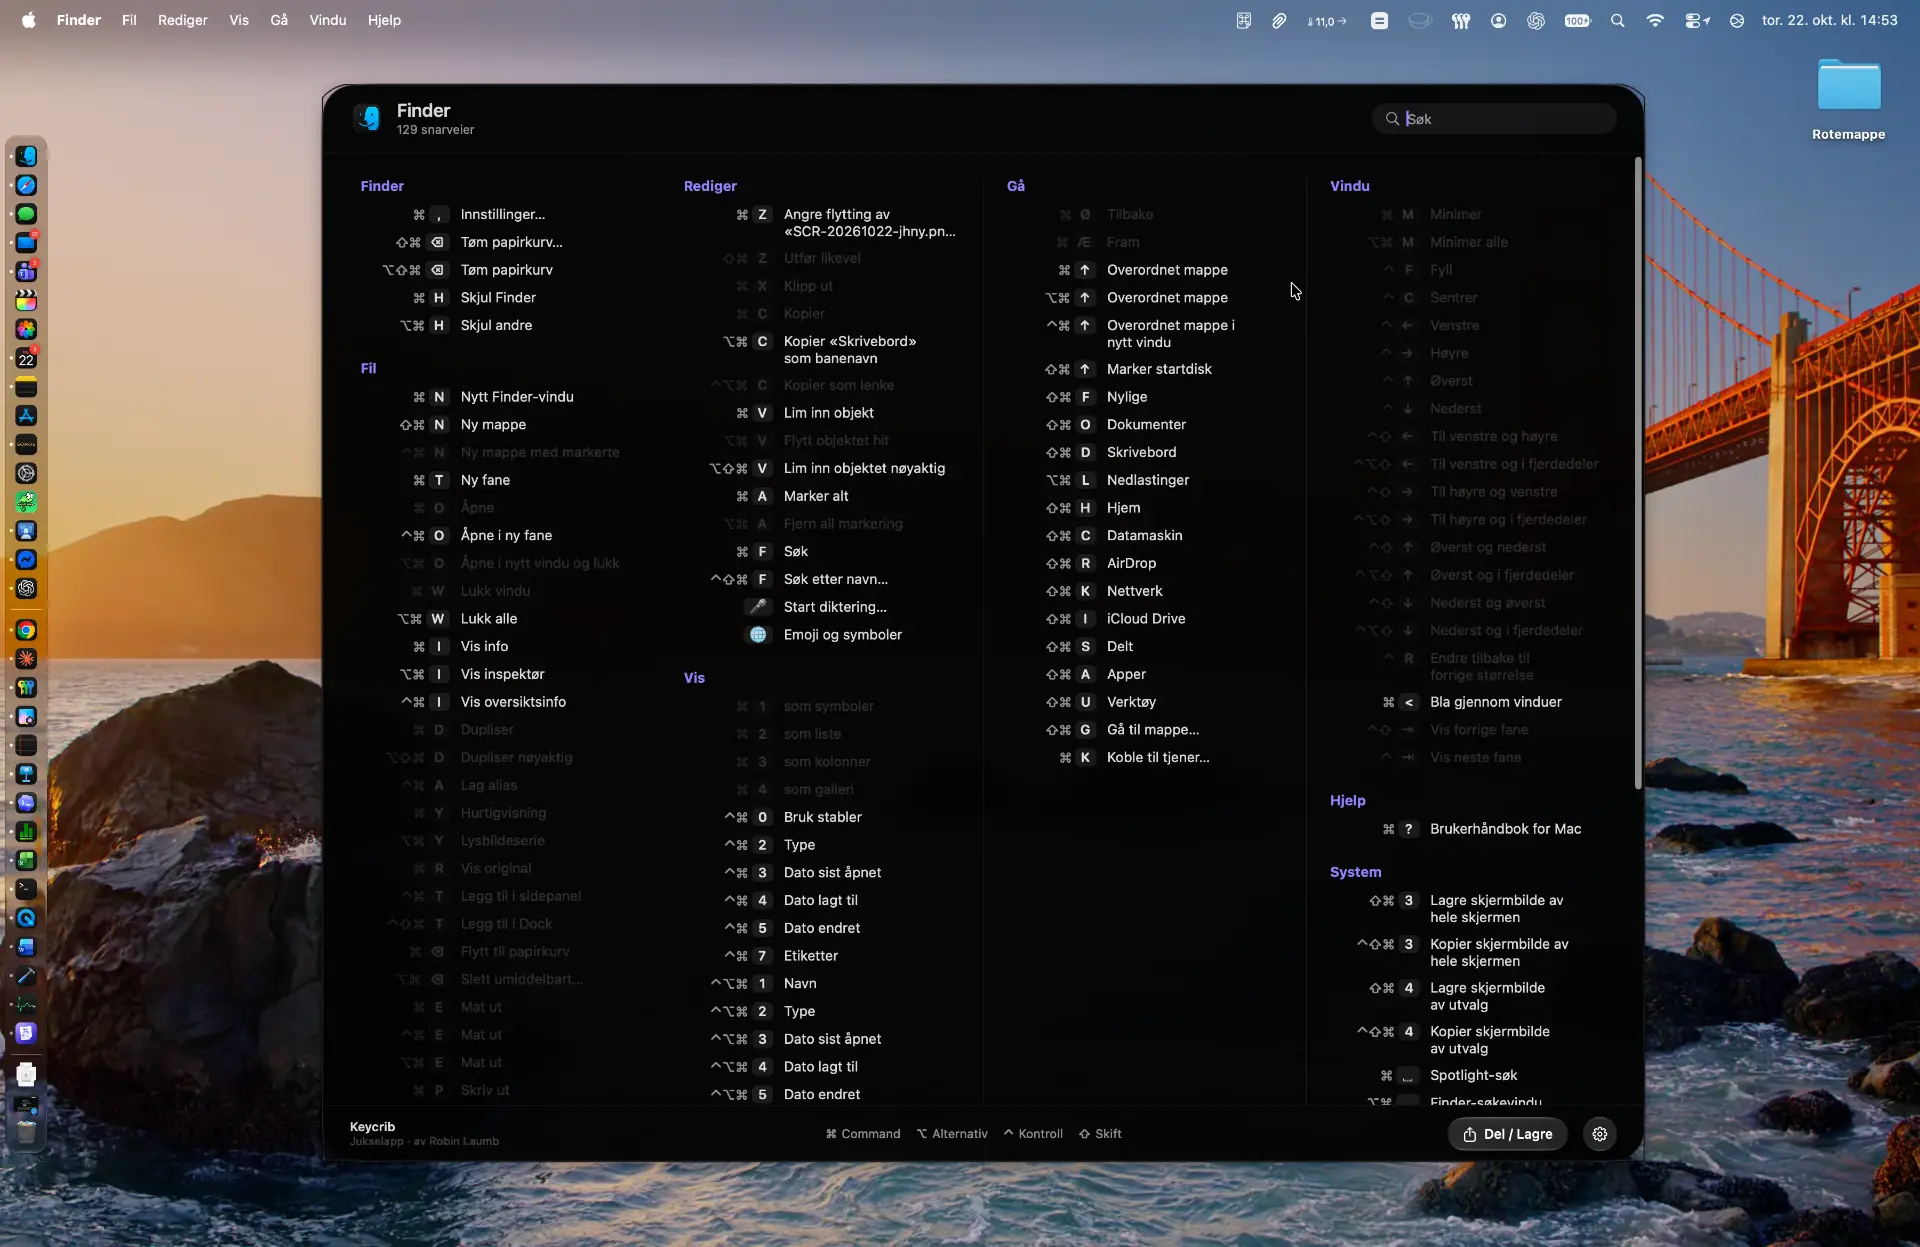This screenshot has height=1247, width=1920.
Task: Click the 'Brukerhåndbok for Mac' shortcut row
Action: coord(1483,829)
